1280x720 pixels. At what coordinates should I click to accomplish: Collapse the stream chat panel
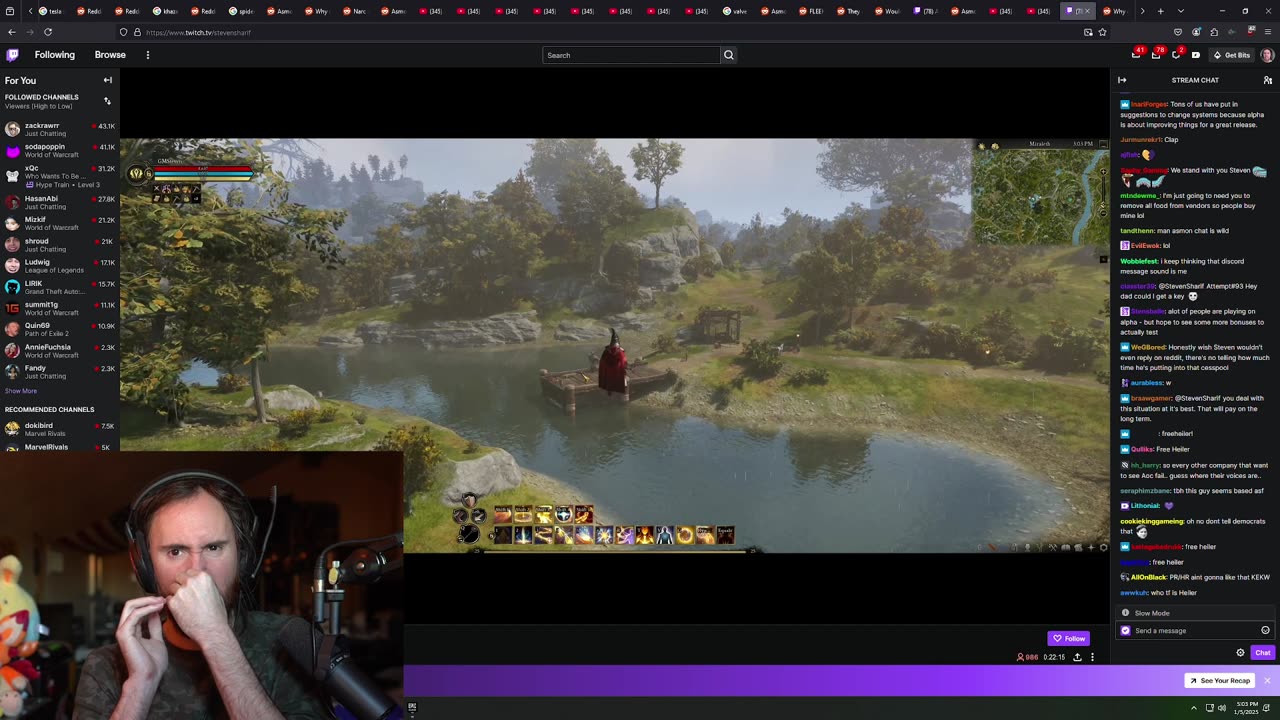tap(1122, 80)
